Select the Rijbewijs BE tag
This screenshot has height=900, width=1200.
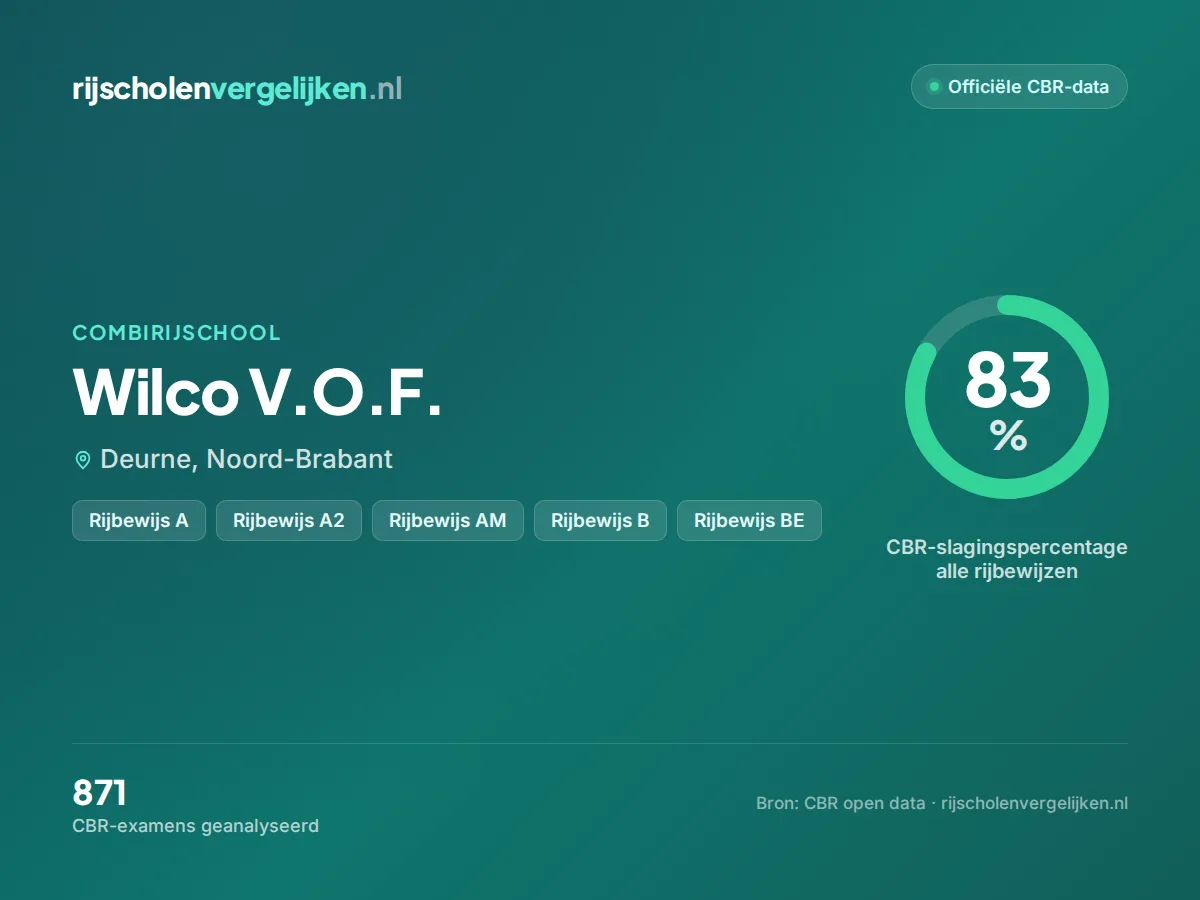749,521
